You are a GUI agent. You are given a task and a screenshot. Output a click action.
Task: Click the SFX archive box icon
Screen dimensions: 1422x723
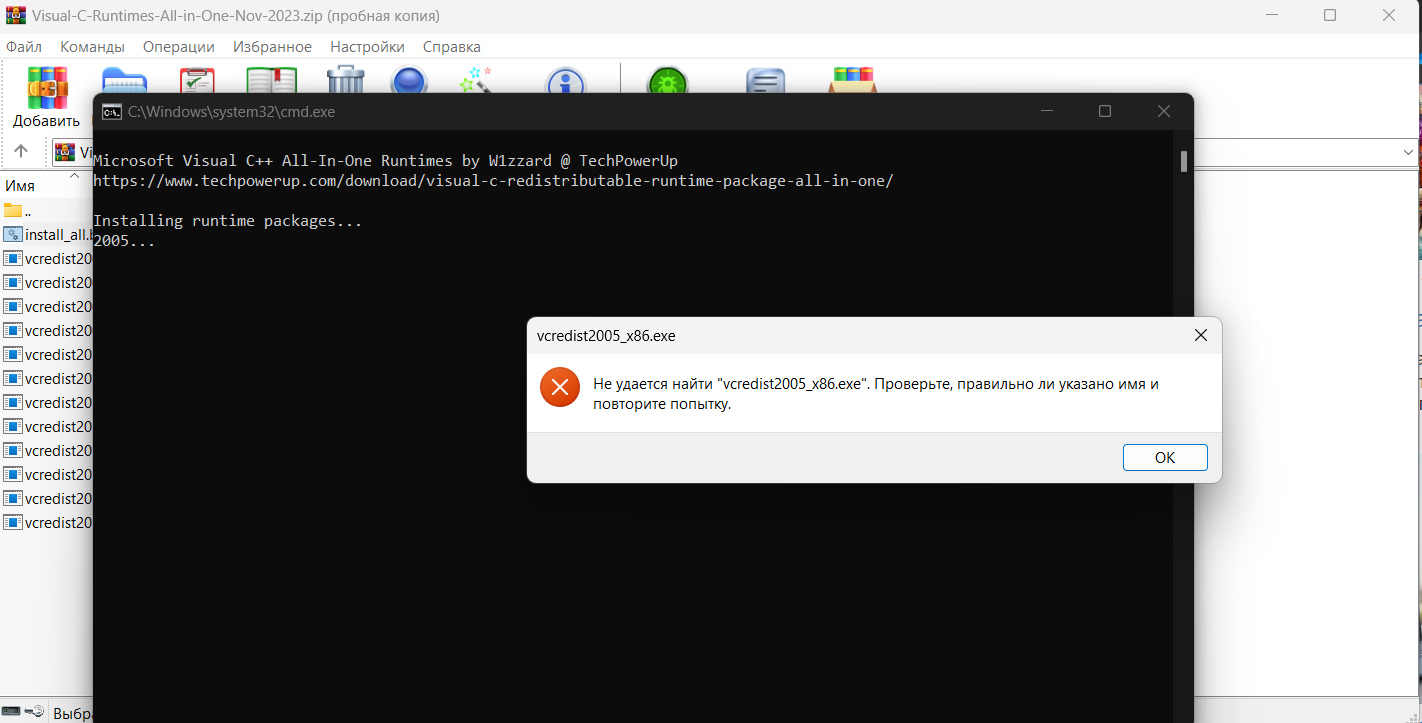(x=853, y=80)
